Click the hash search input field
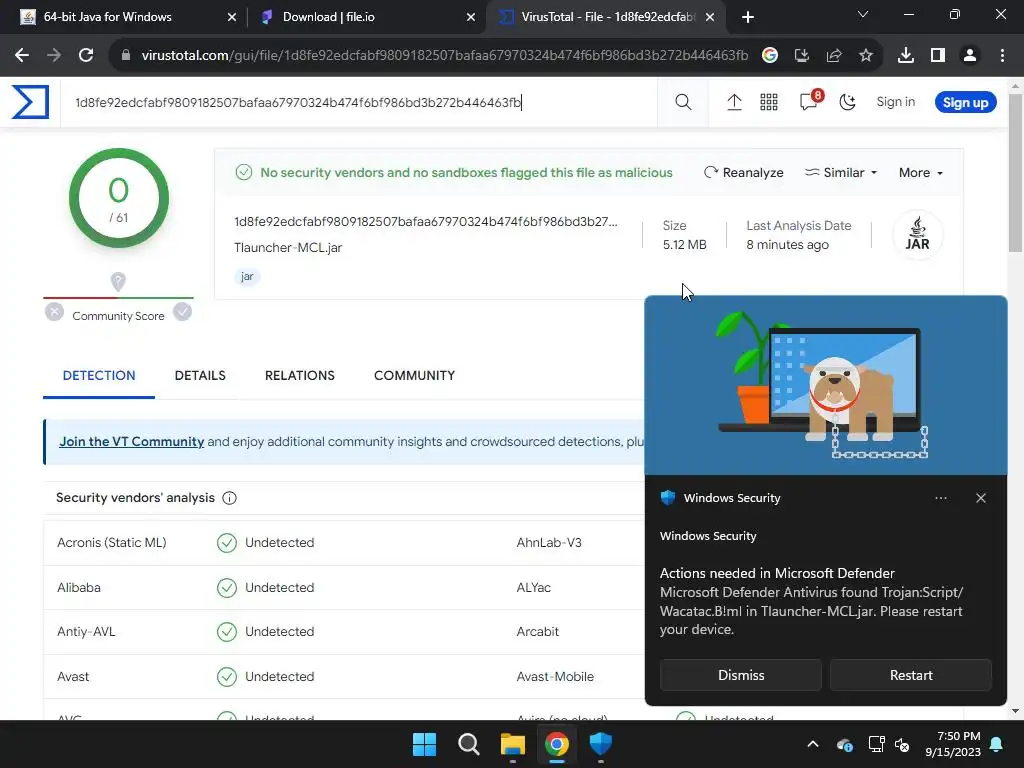 (359, 103)
